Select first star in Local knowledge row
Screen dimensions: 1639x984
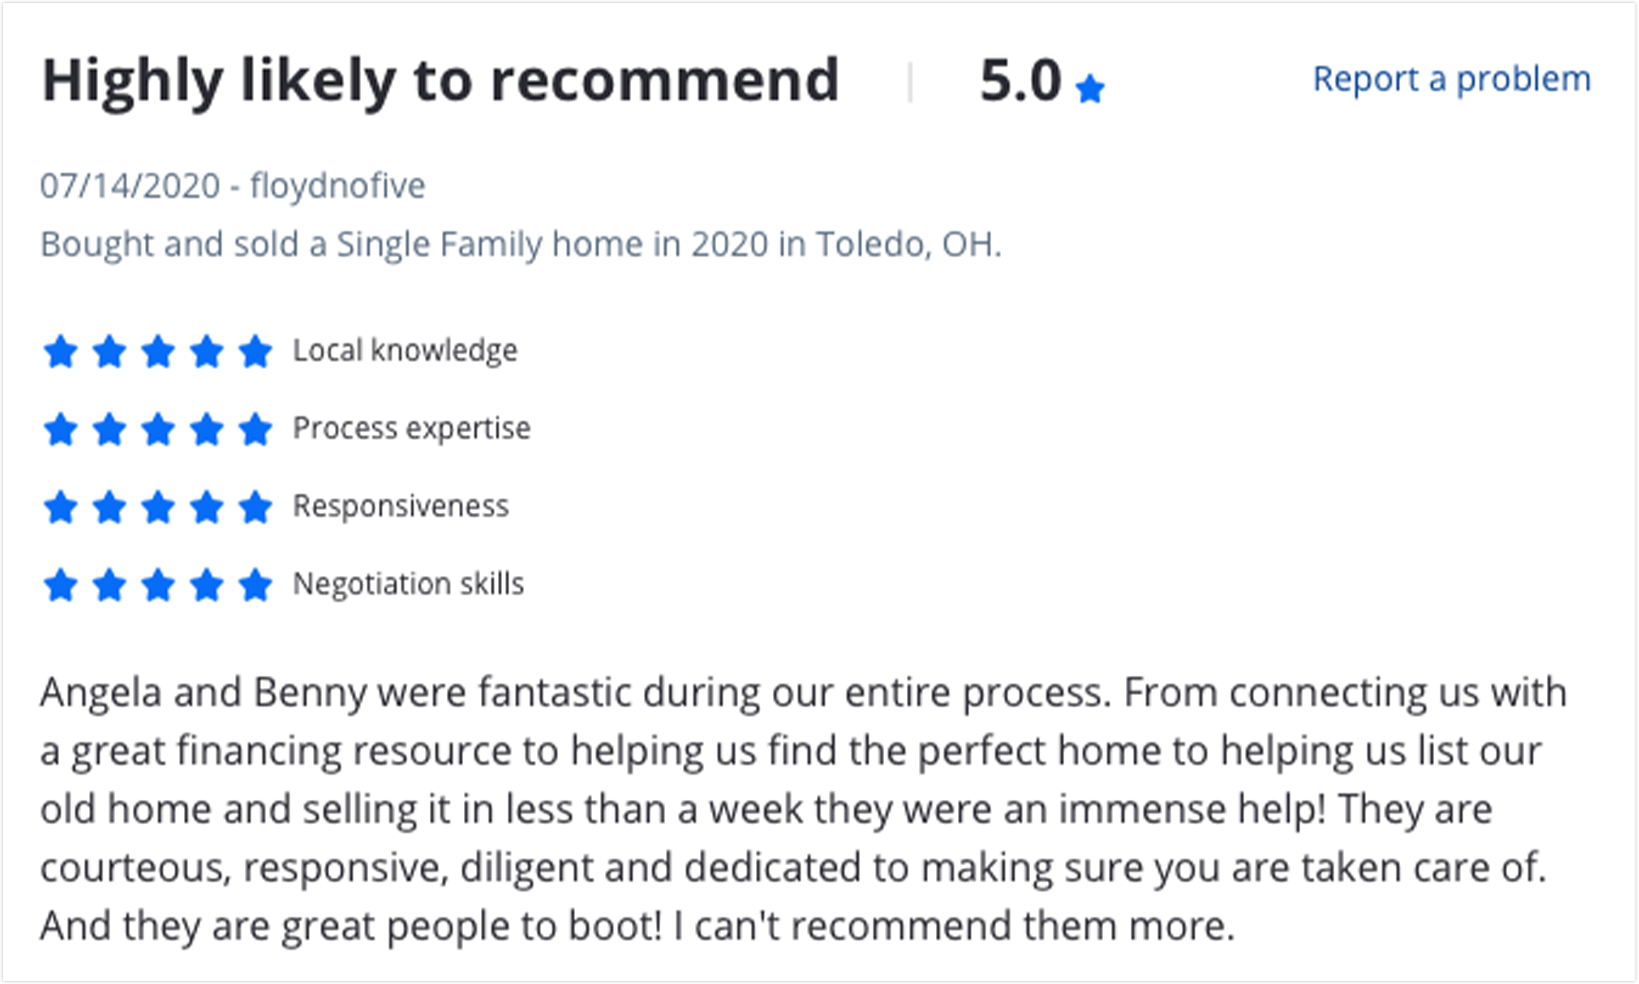tap(61, 351)
